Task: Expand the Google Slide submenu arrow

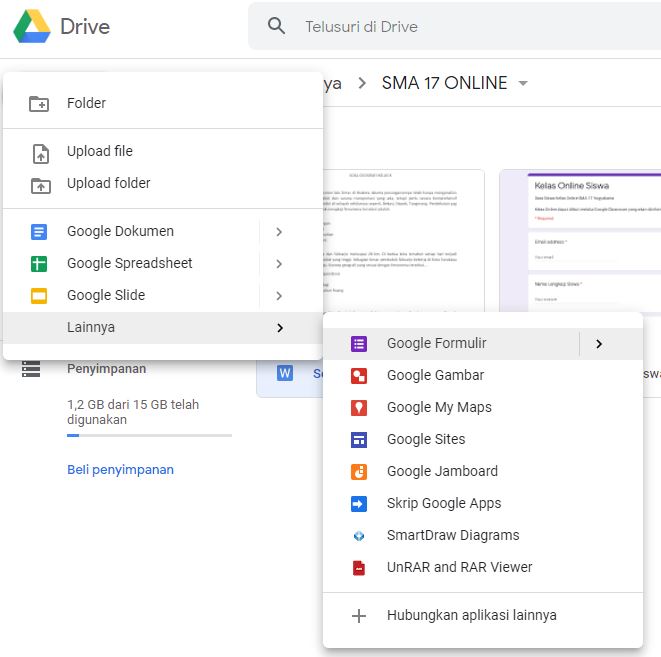Action: tap(279, 296)
